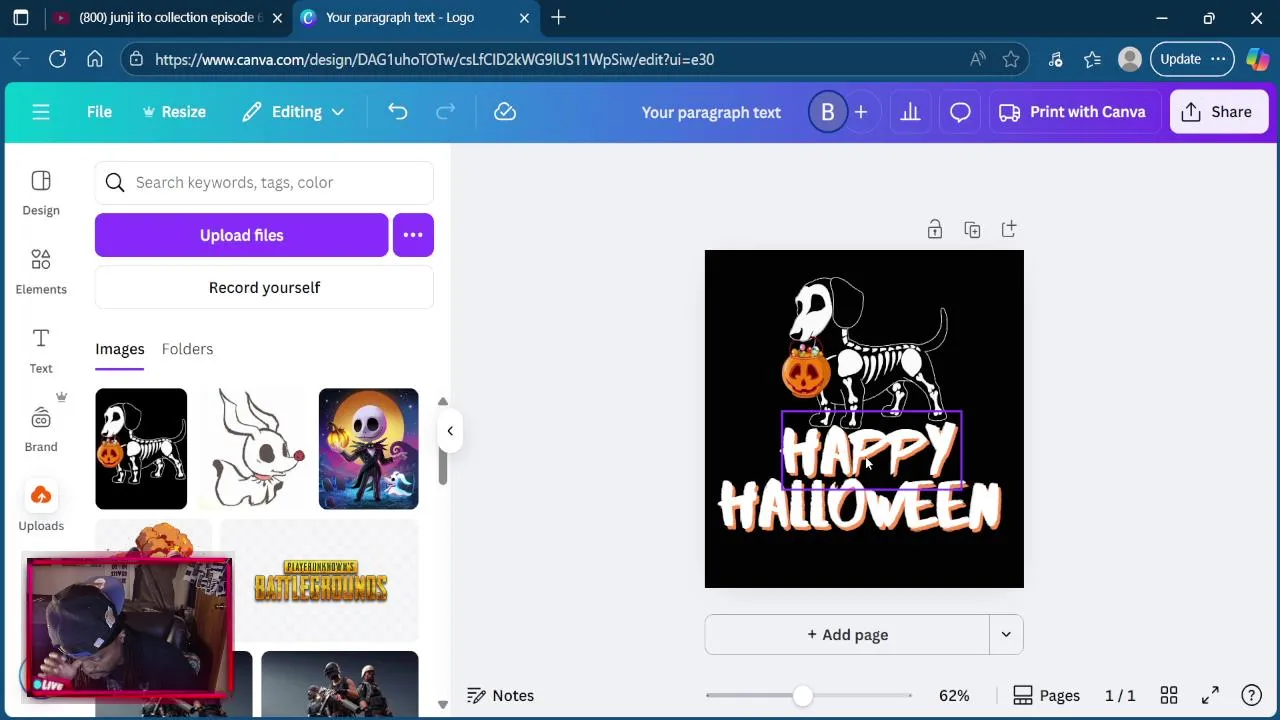Open browser favorites list icon

(1092, 59)
